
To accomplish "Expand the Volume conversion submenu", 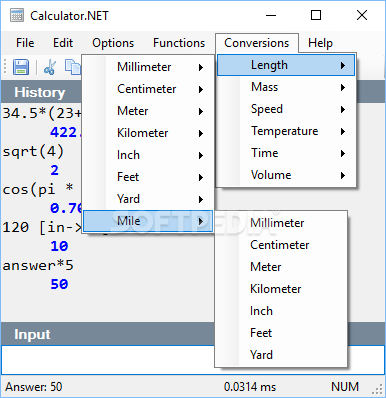I will click(x=286, y=175).
